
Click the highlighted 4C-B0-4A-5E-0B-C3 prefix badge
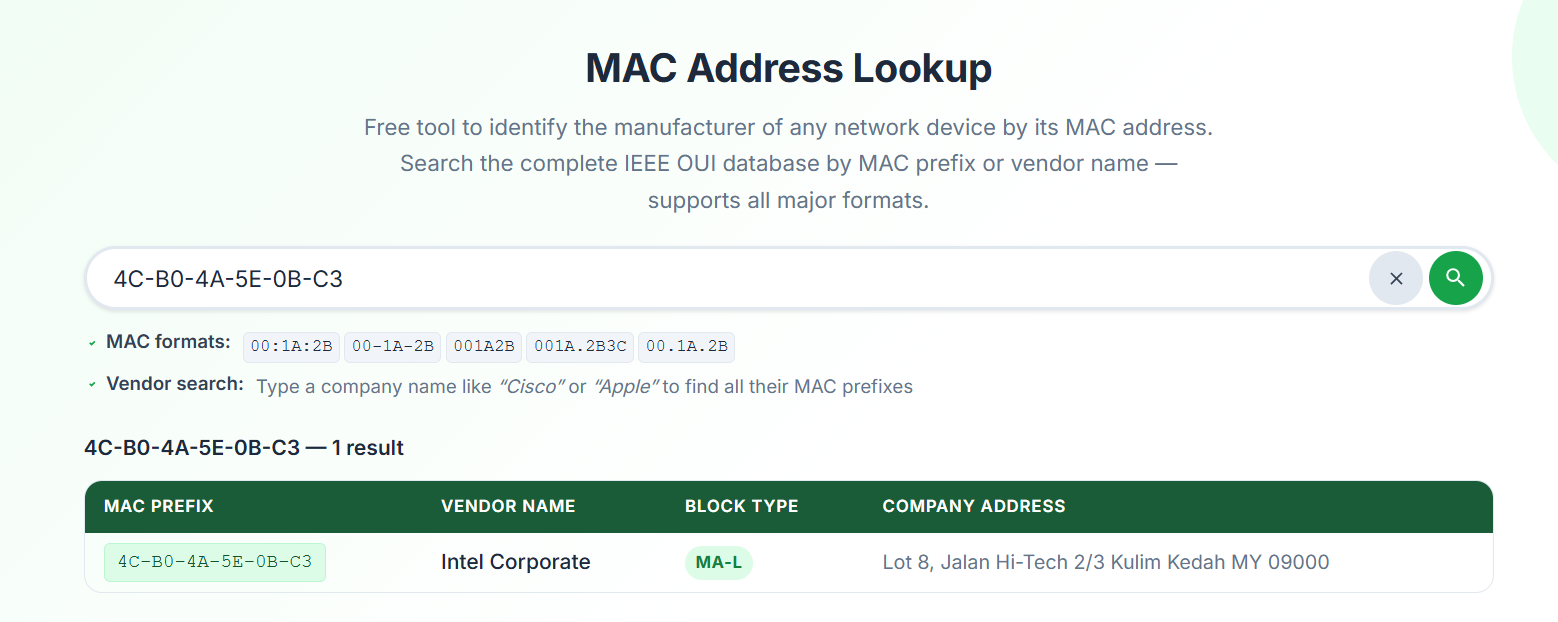(214, 562)
